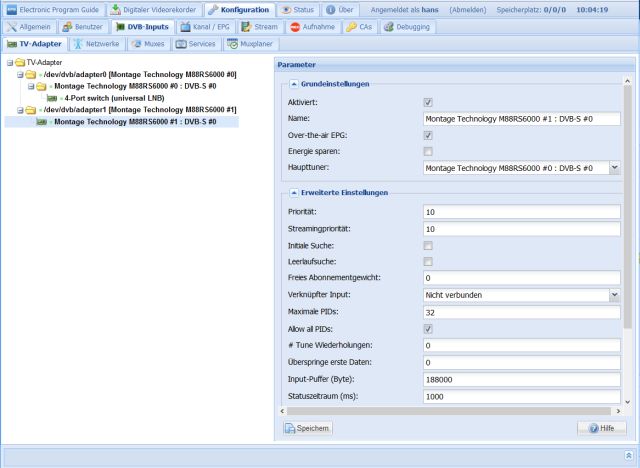
Task: Click the adapter1 folder icon
Action: click(31, 110)
